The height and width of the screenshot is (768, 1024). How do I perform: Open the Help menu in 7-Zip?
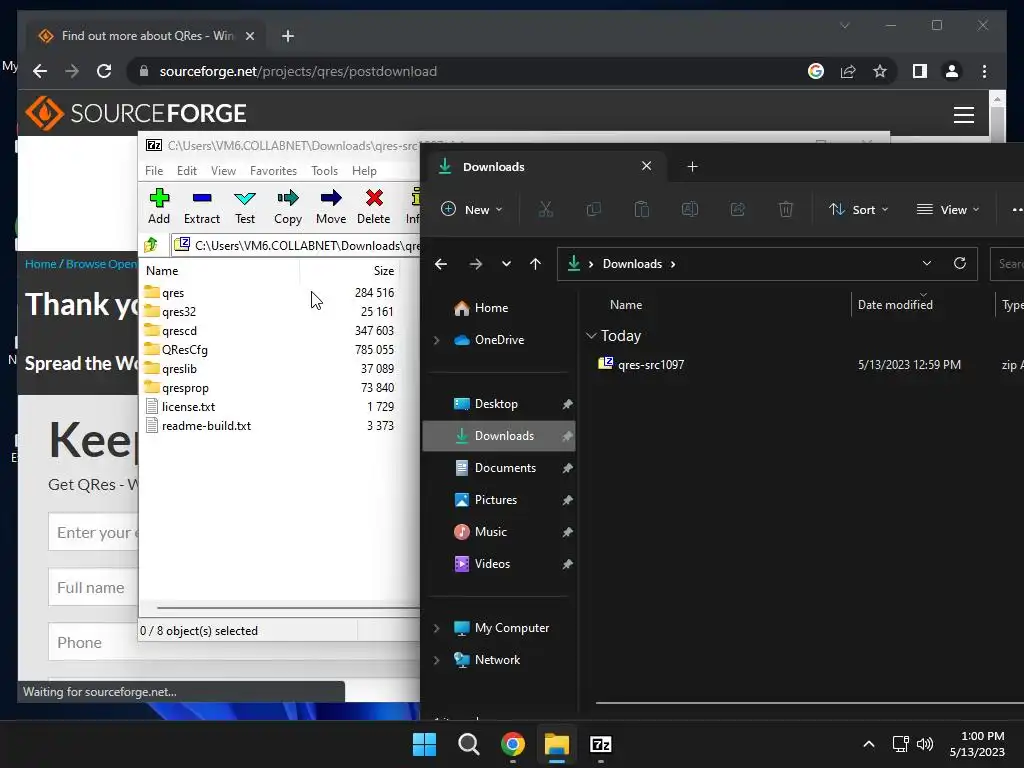click(364, 170)
